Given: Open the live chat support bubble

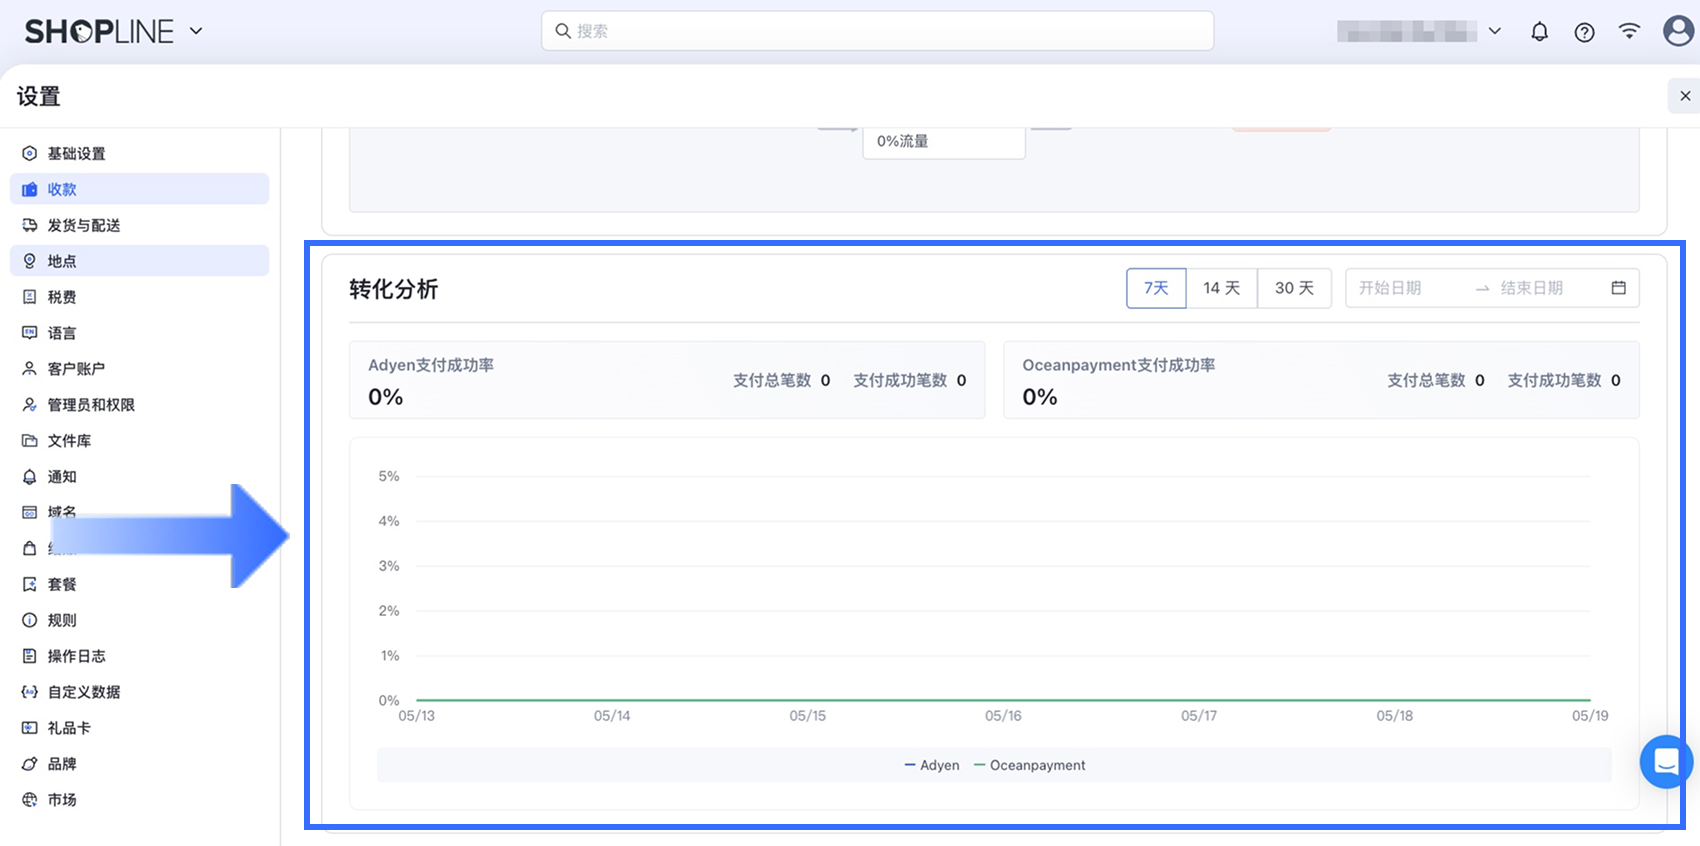Looking at the screenshot, I should point(1666,762).
